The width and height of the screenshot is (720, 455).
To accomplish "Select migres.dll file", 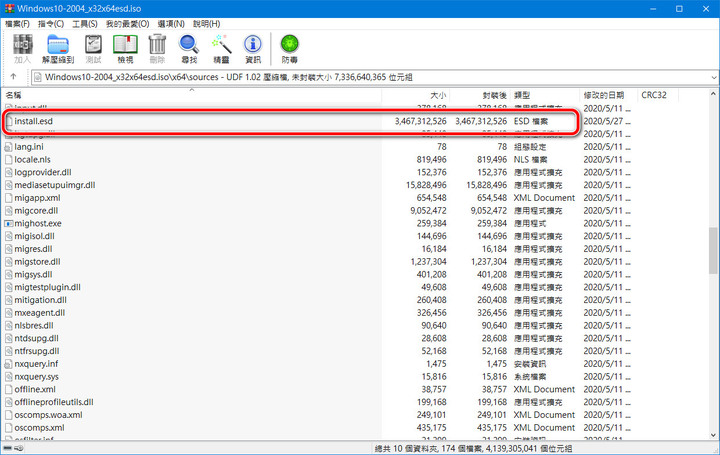I will [33, 249].
